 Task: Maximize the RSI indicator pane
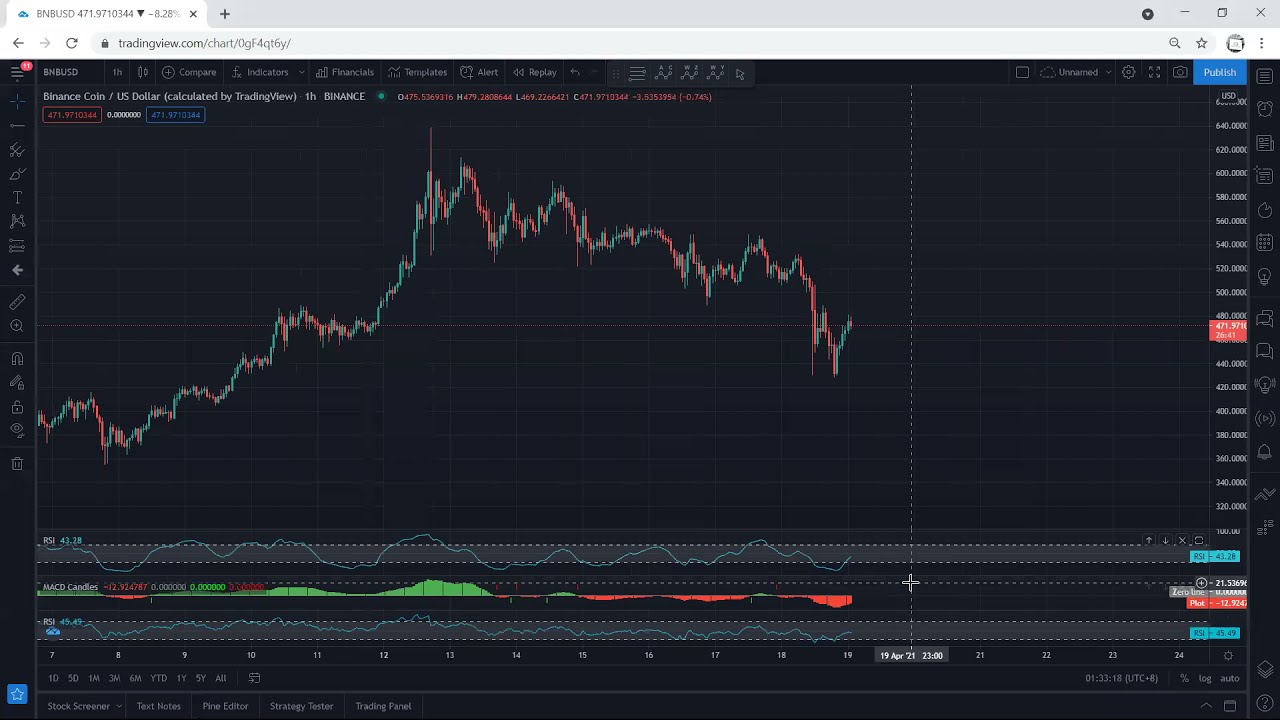click(x=1199, y=541)
